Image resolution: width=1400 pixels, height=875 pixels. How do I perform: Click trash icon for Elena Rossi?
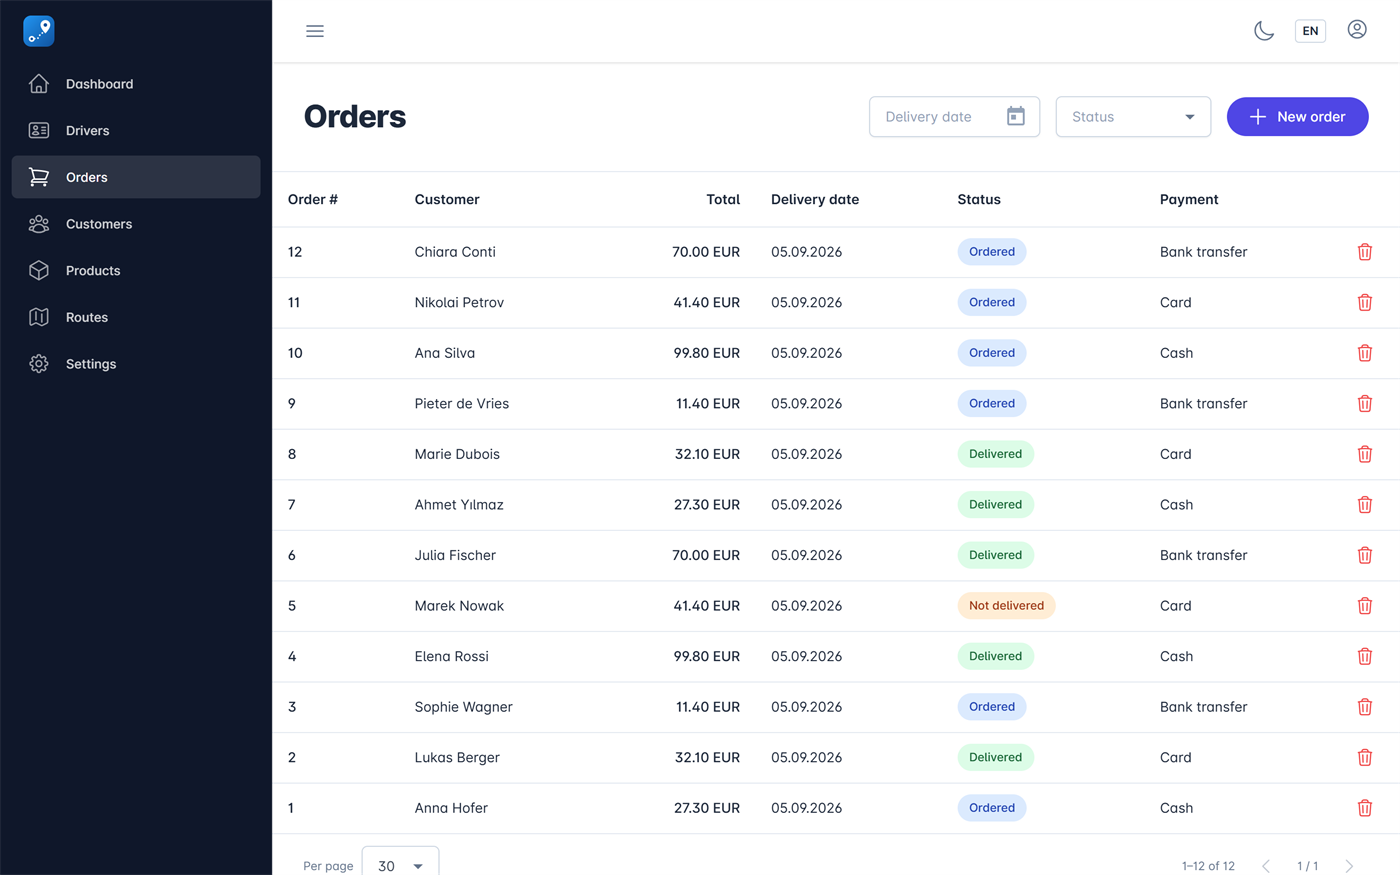click(x=1365, y=656)
